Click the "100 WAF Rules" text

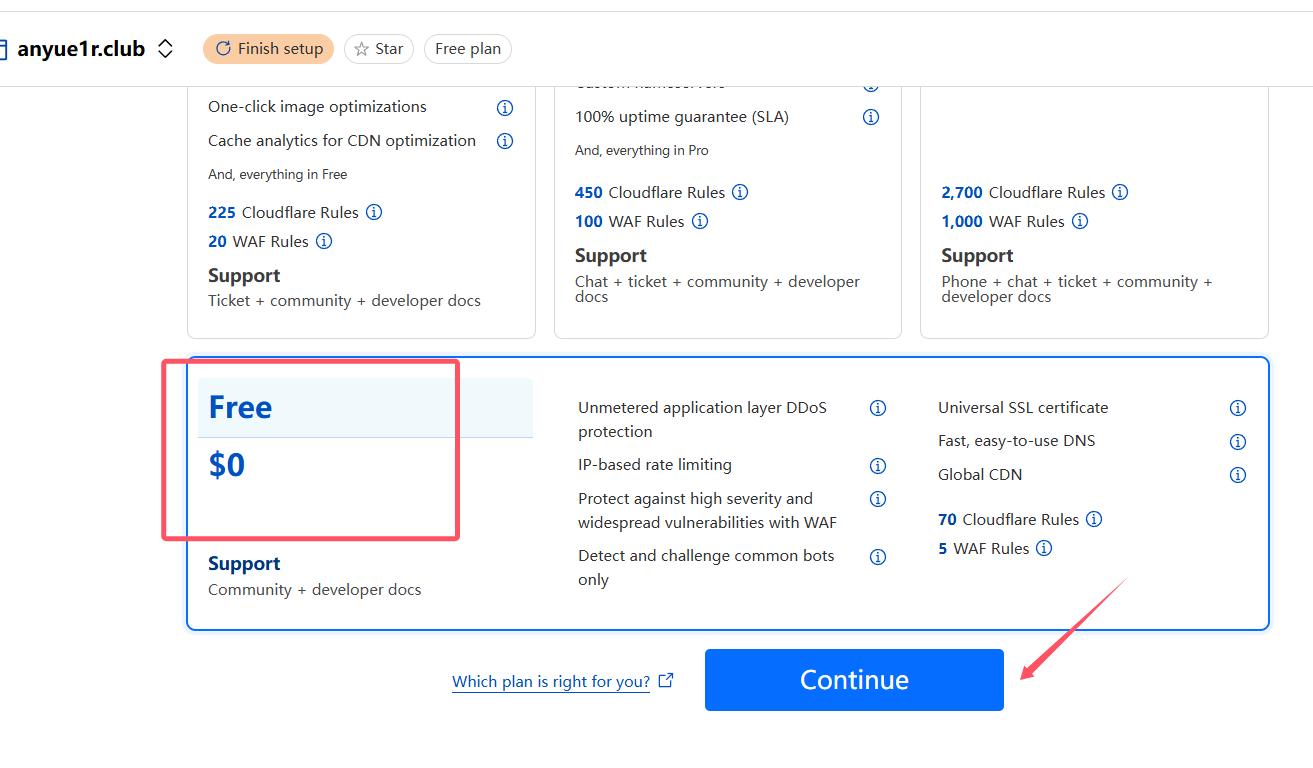coord(630,221)
